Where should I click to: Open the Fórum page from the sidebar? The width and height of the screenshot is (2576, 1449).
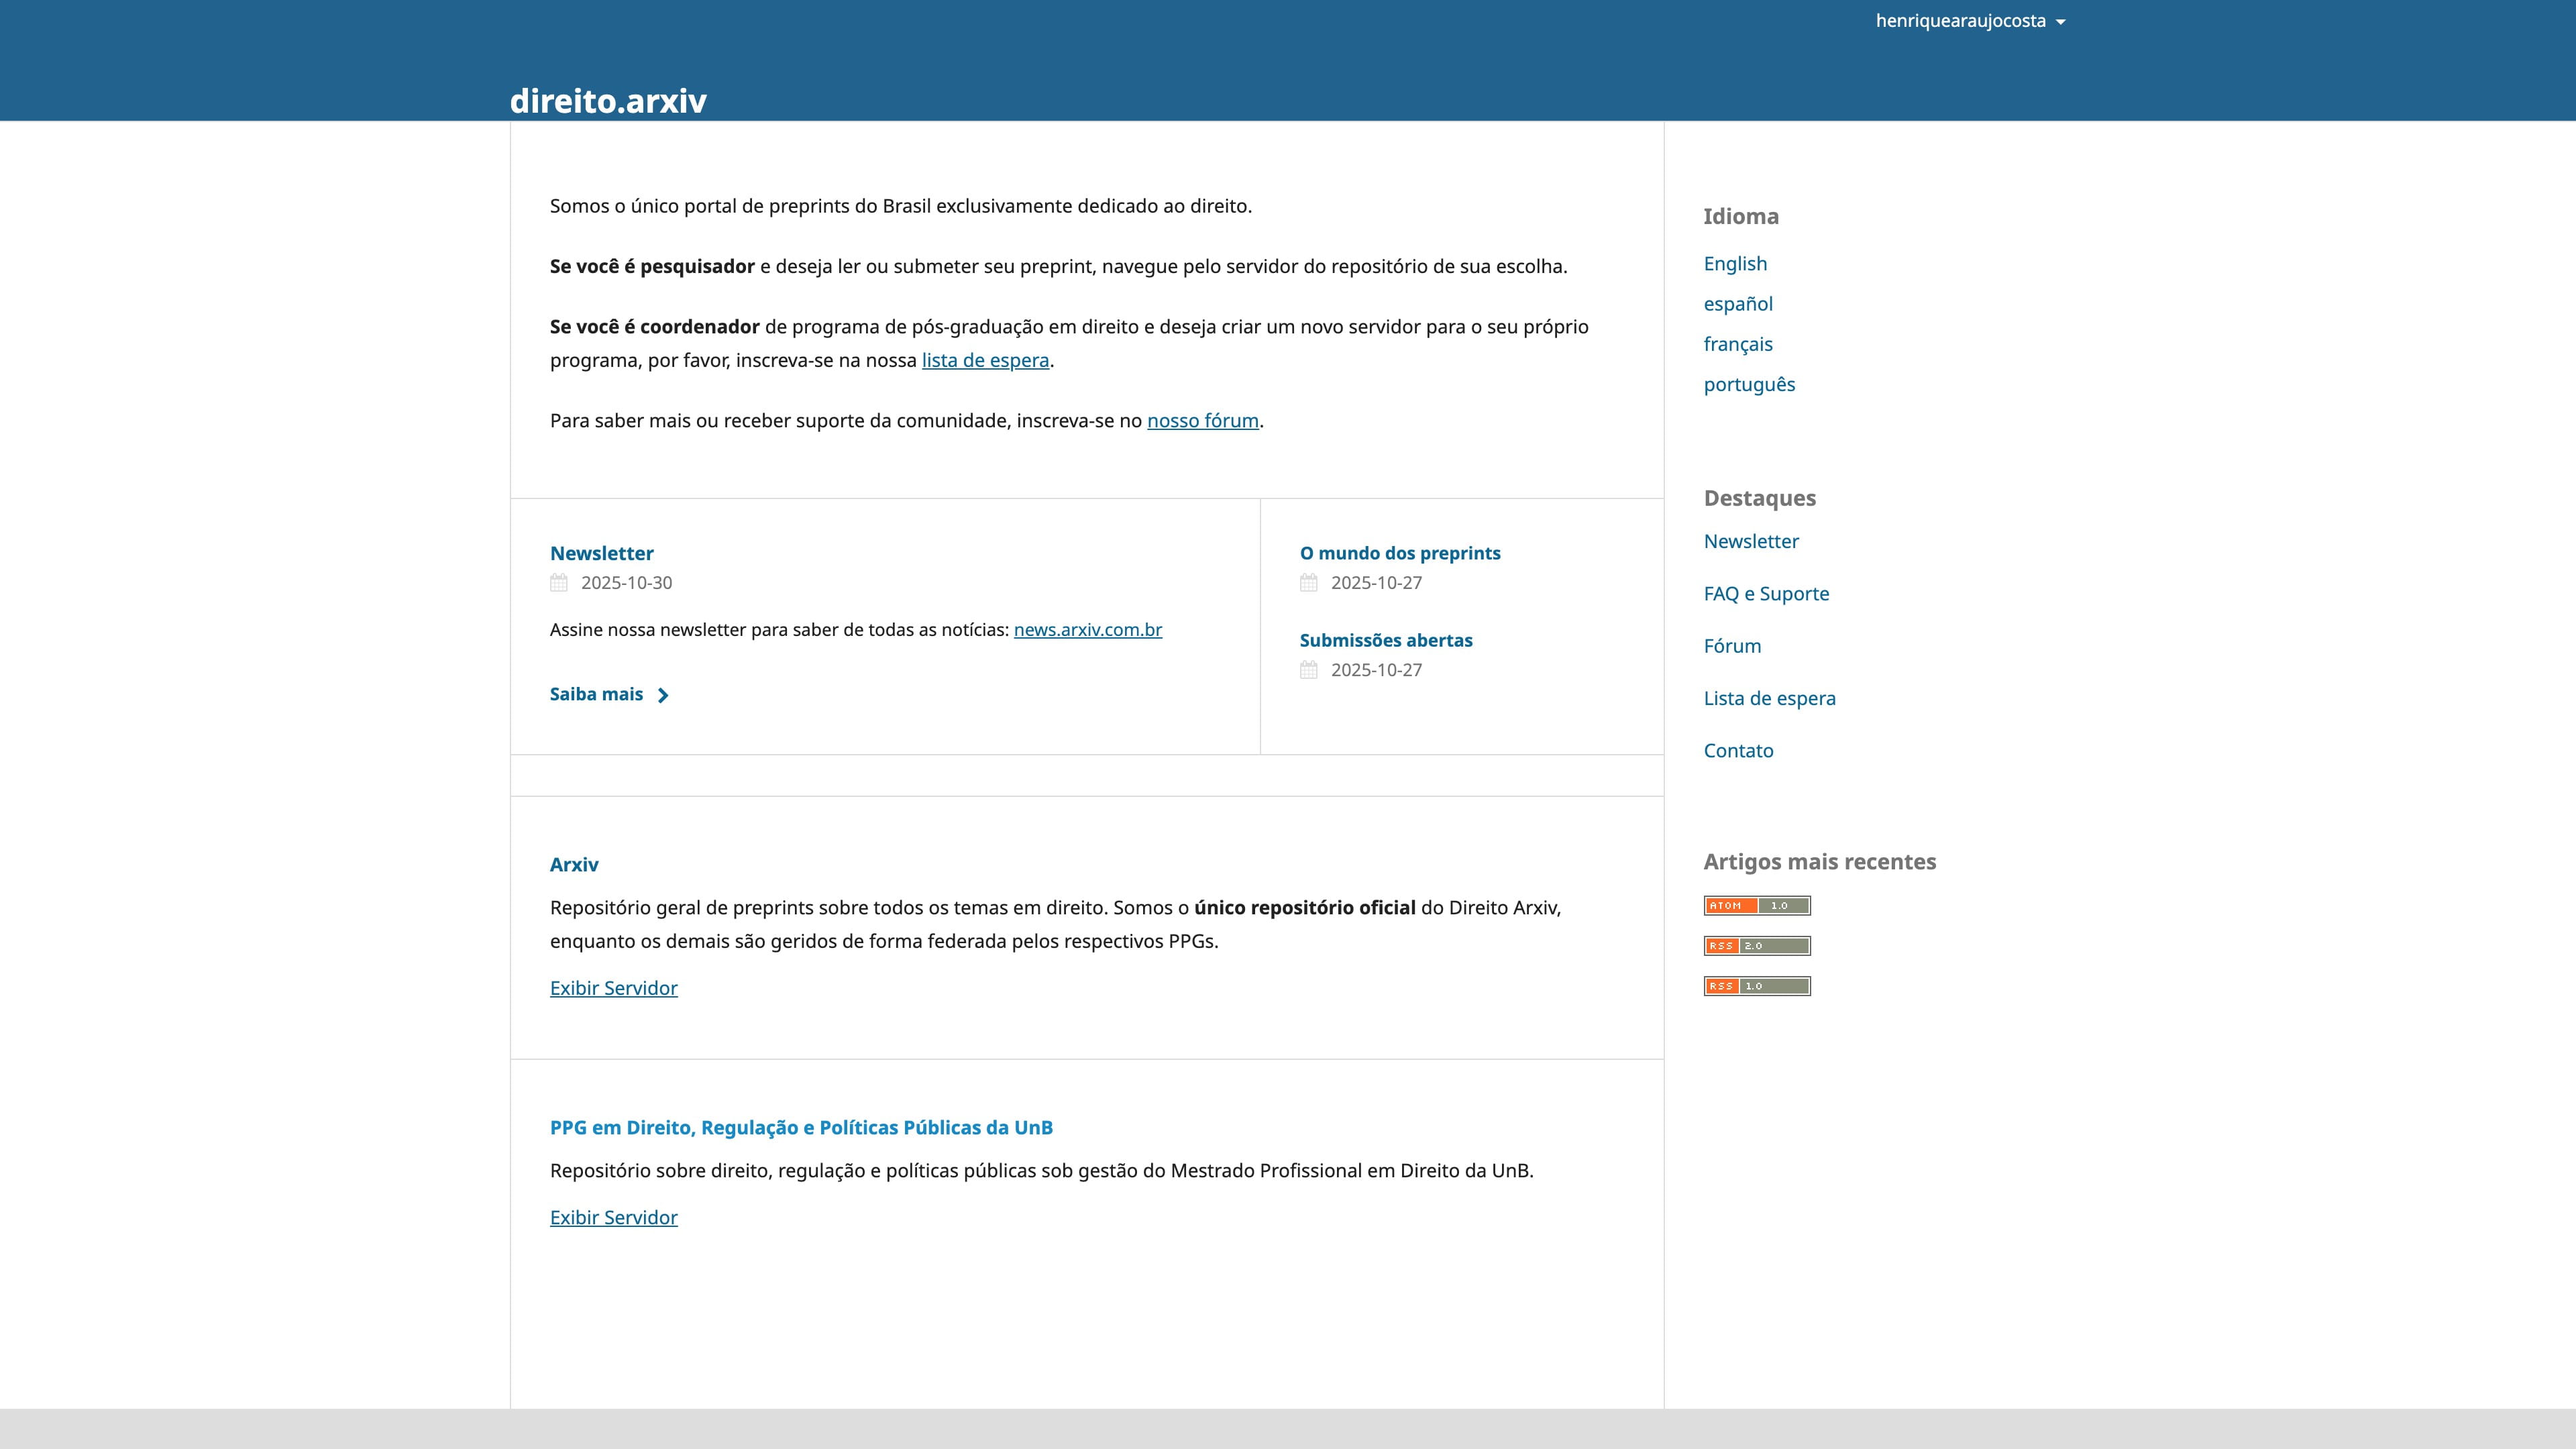tap(1731, 645)
